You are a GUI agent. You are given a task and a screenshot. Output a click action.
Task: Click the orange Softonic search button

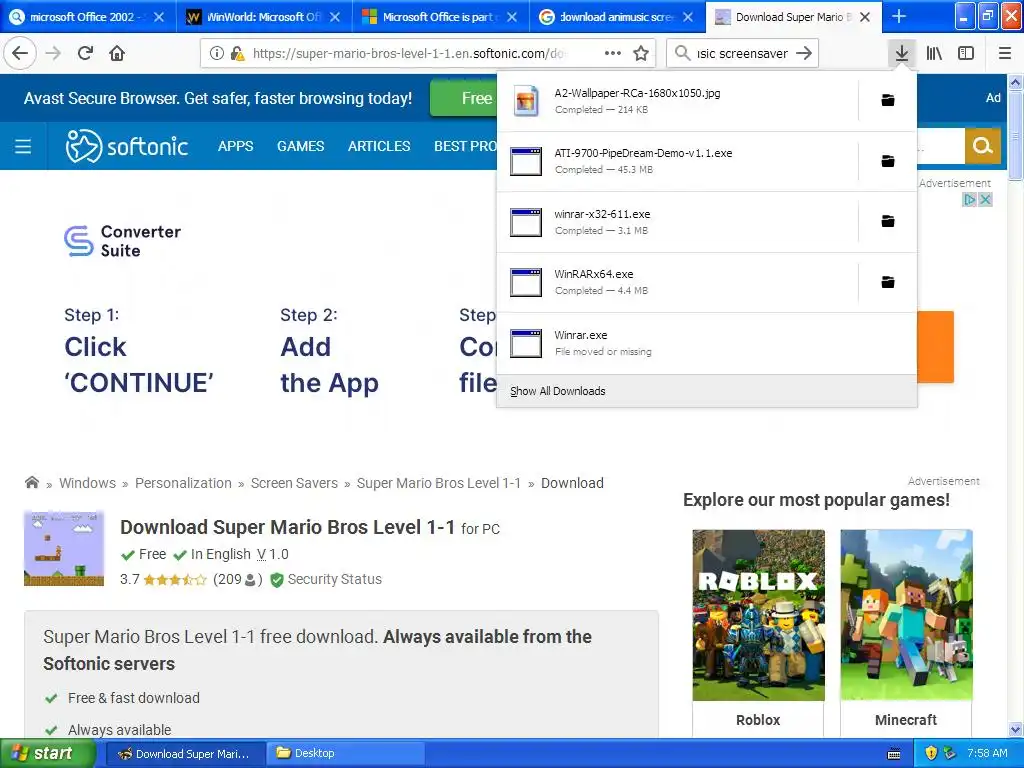982,146
